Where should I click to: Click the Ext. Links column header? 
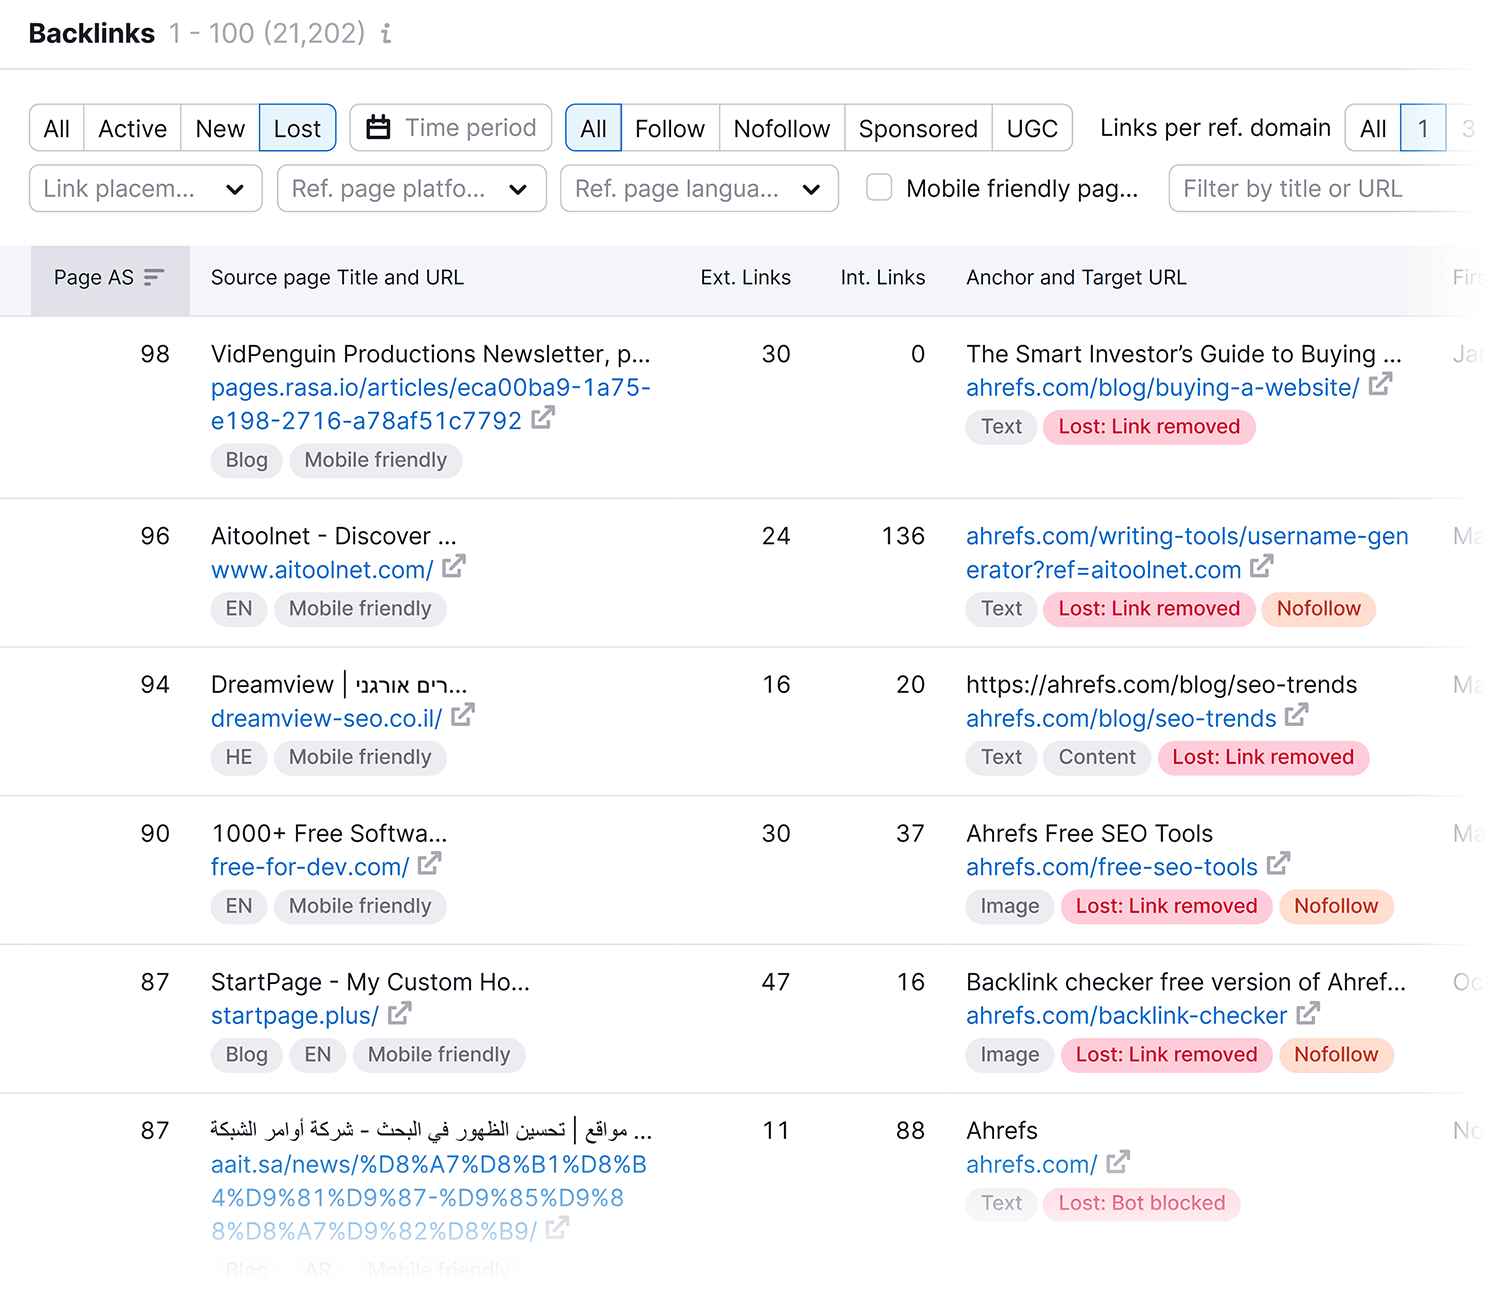coord(745,277)
